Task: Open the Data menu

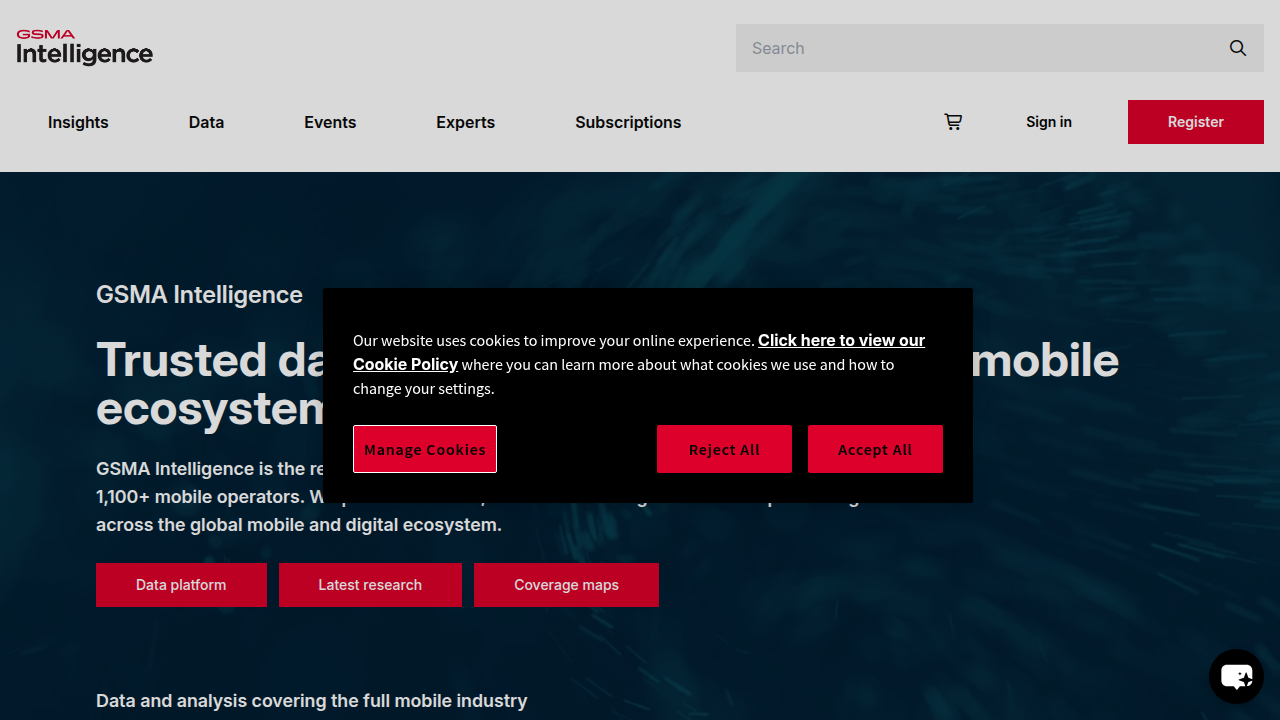Action: (x=206, y=122)
